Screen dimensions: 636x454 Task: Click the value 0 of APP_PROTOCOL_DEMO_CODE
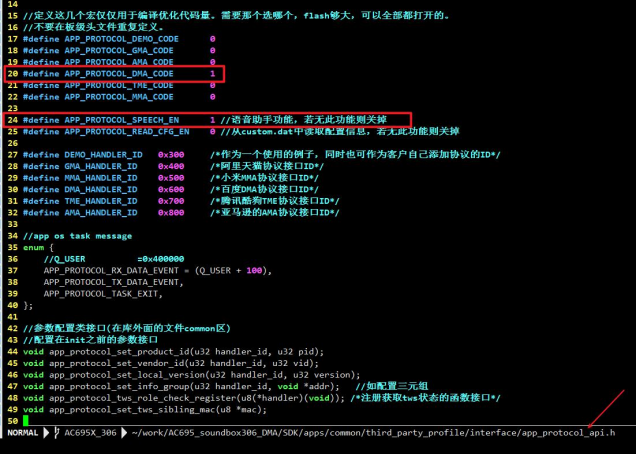click(x=213, y=39)
